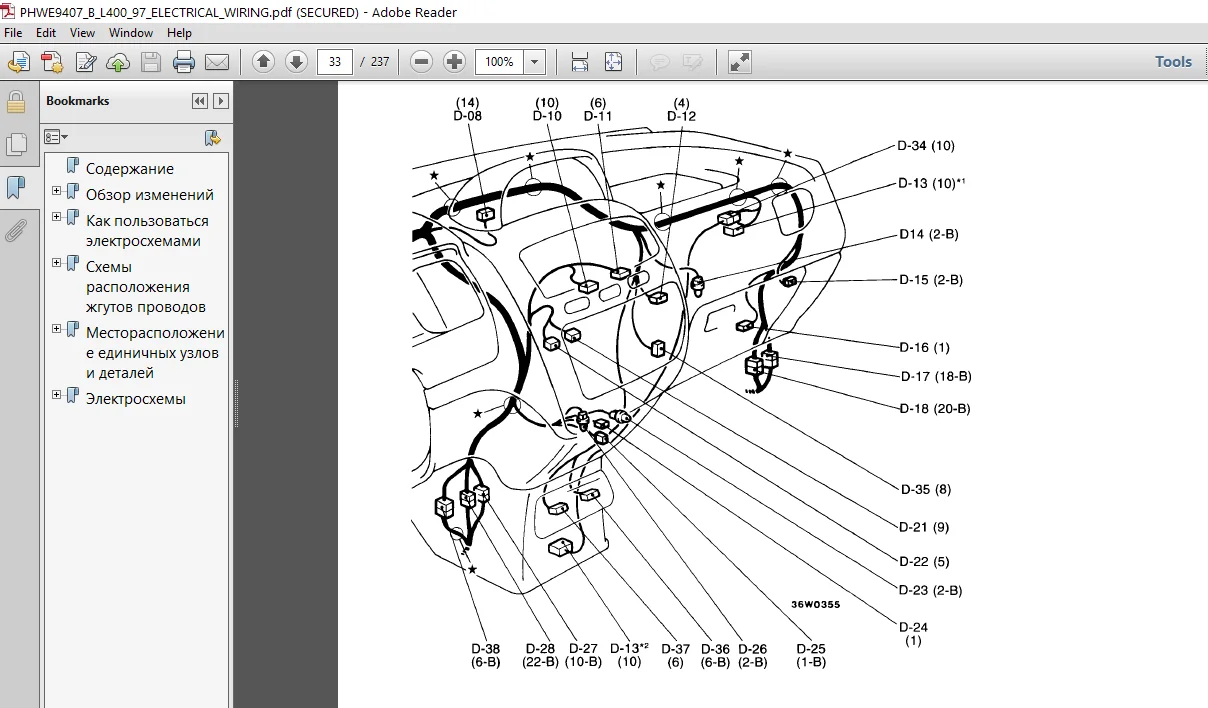
Task: Click the D-38 connector label
Action: point(486,649)
